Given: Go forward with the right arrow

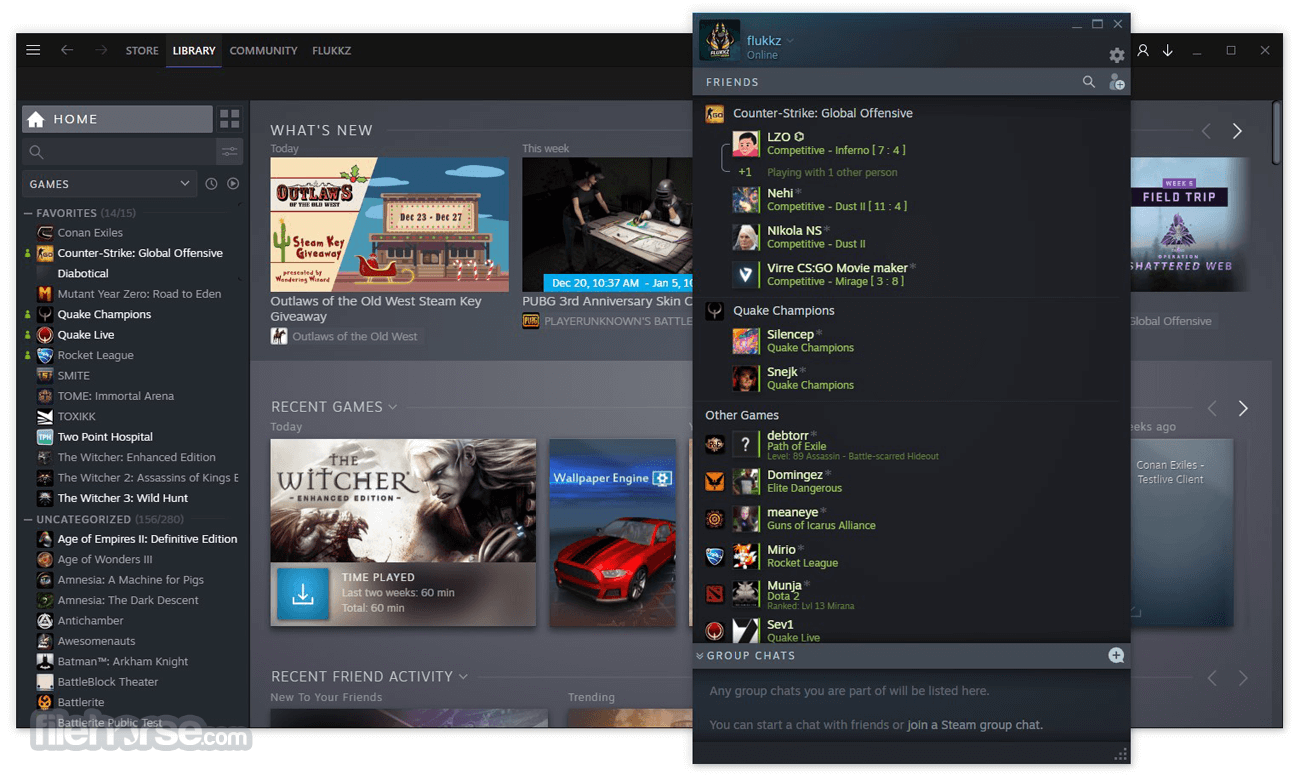Looking at the screenshot, I should (x=101, y=50).
